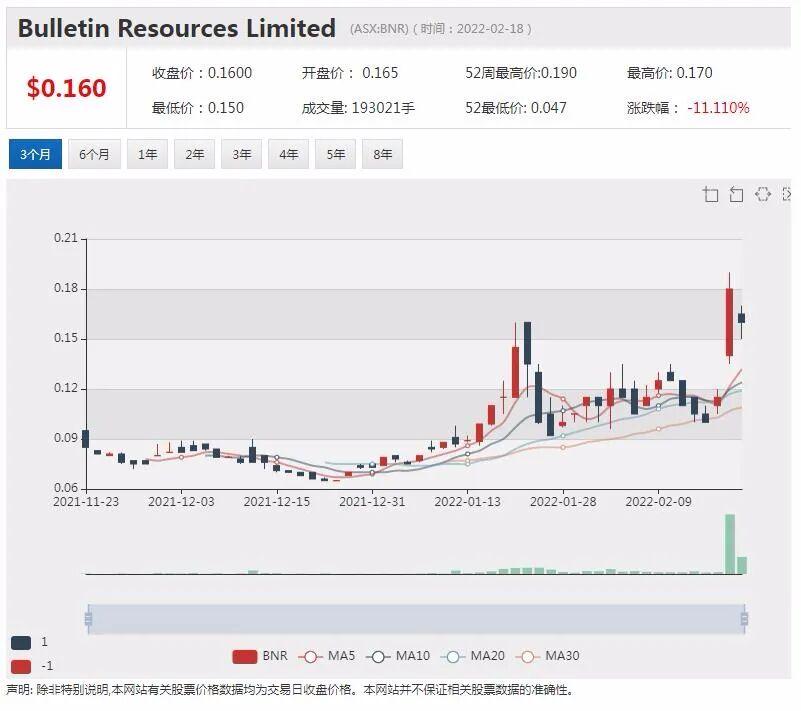
Task: Click the left handle of the zoom slider
Action: (x=88, y=619)
